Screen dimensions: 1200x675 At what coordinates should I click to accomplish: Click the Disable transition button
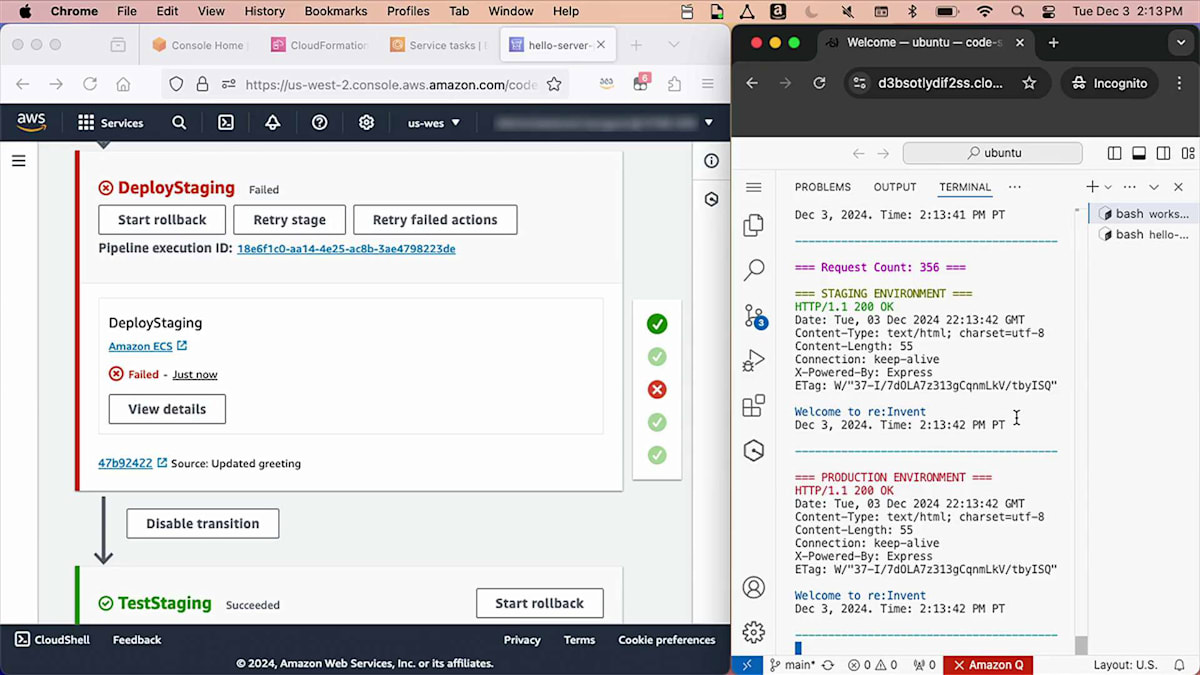click(x=203, y=523)
